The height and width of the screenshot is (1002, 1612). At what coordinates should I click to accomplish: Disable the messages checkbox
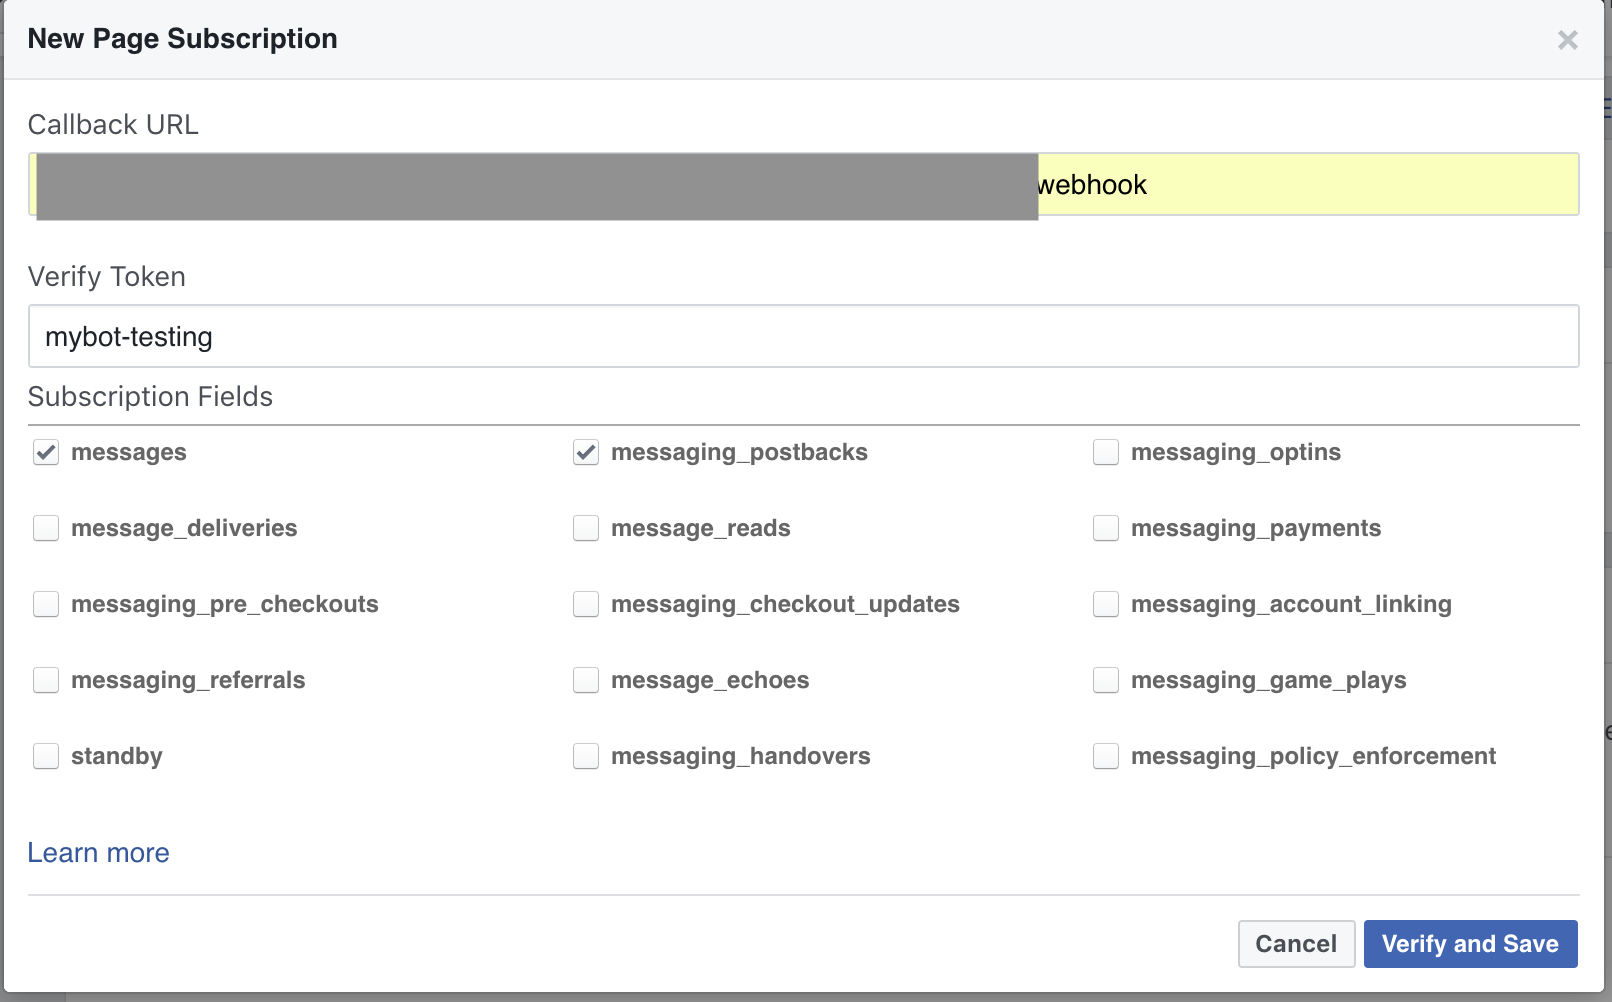pos(45,452)
